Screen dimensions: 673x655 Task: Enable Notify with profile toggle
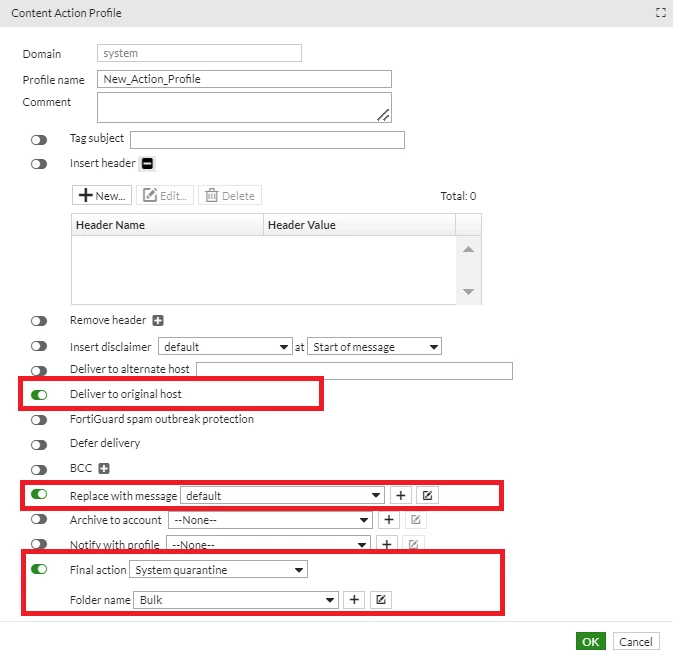39,544
